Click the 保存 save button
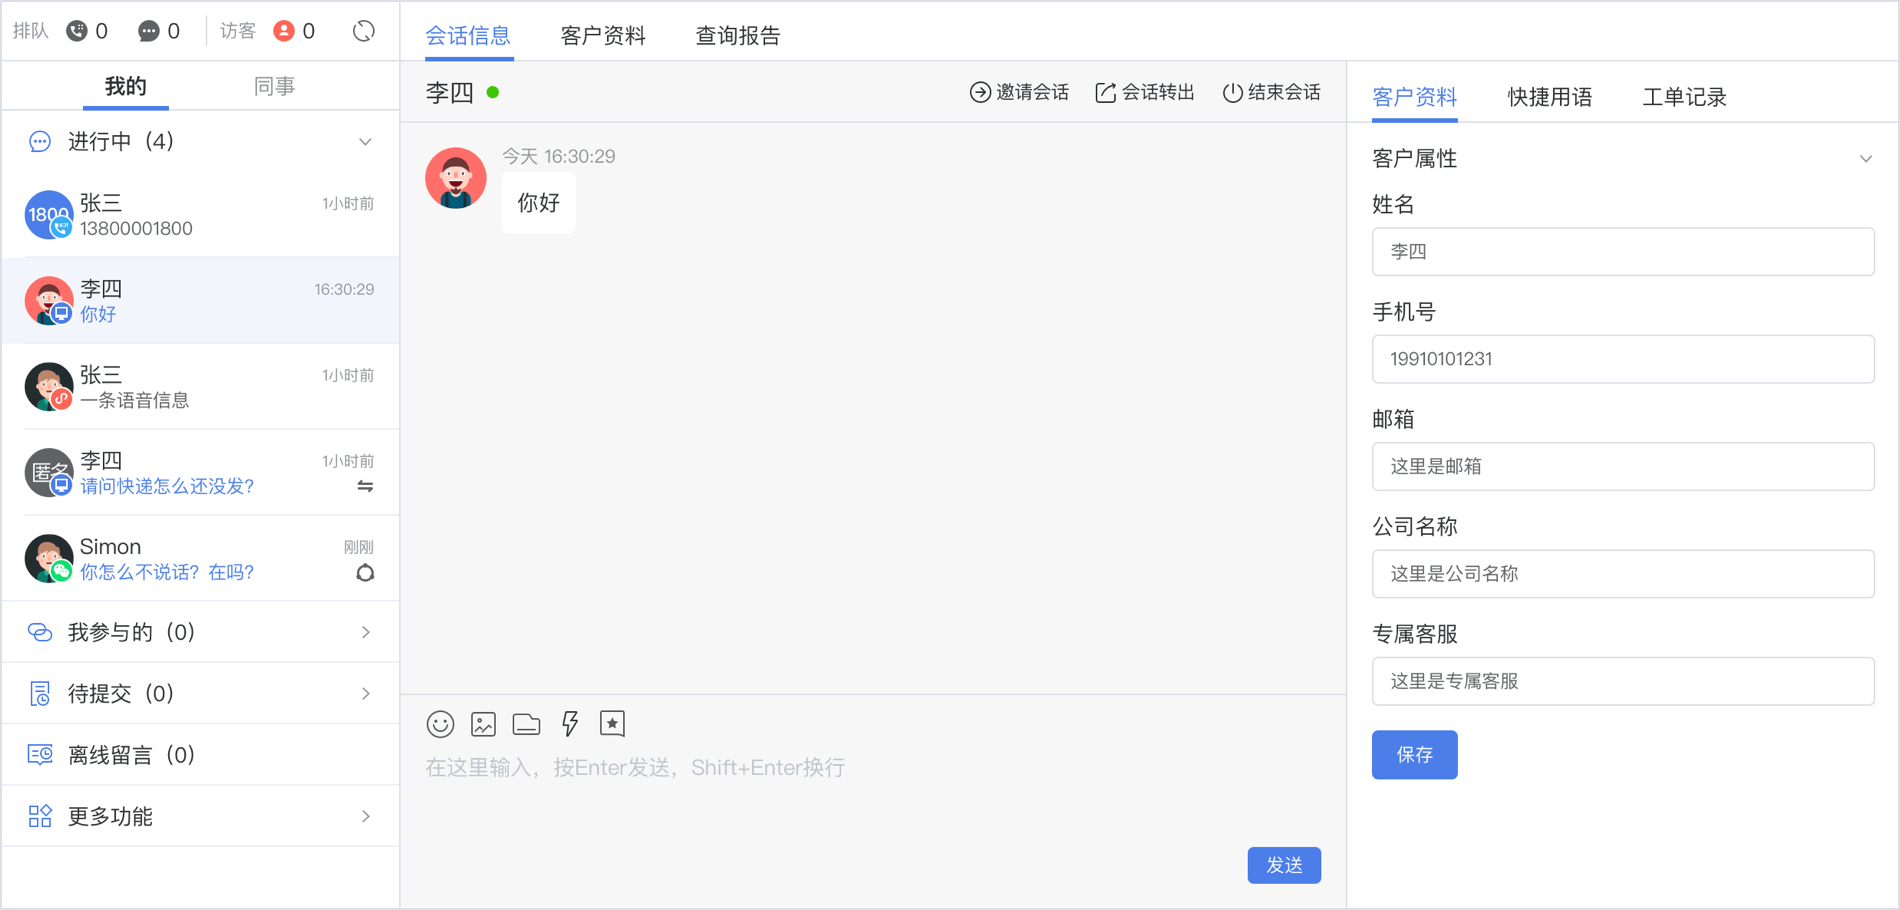 pyautogui.click(x=1414, y=755)
